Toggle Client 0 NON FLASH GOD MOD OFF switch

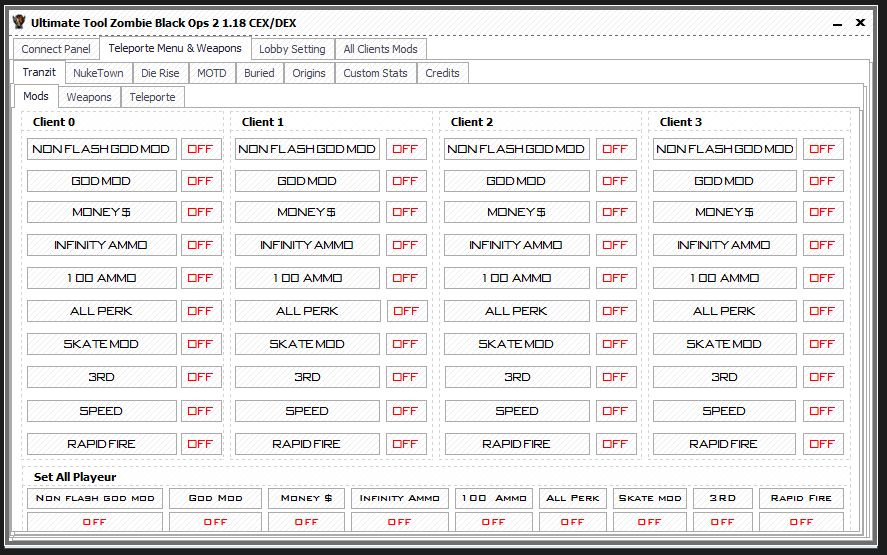(201, 149)
